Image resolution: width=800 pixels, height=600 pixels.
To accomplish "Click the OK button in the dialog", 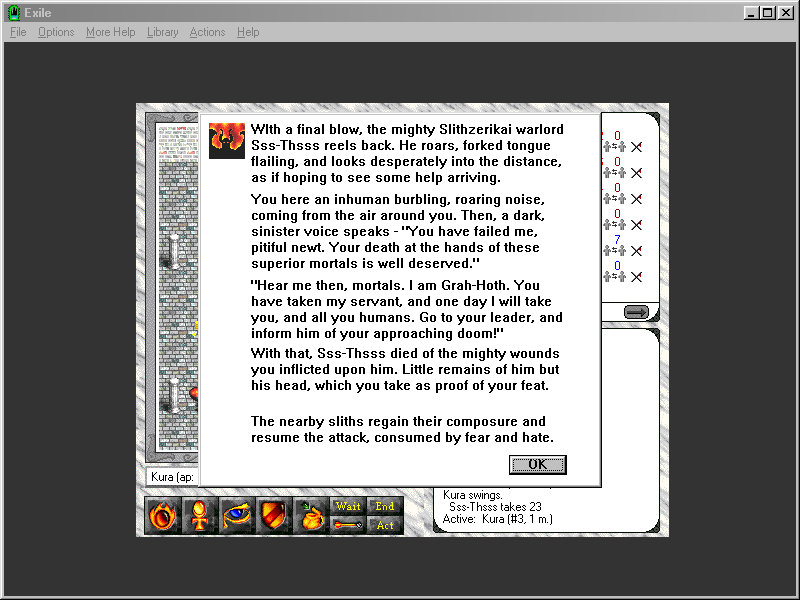I will point(537,464).
